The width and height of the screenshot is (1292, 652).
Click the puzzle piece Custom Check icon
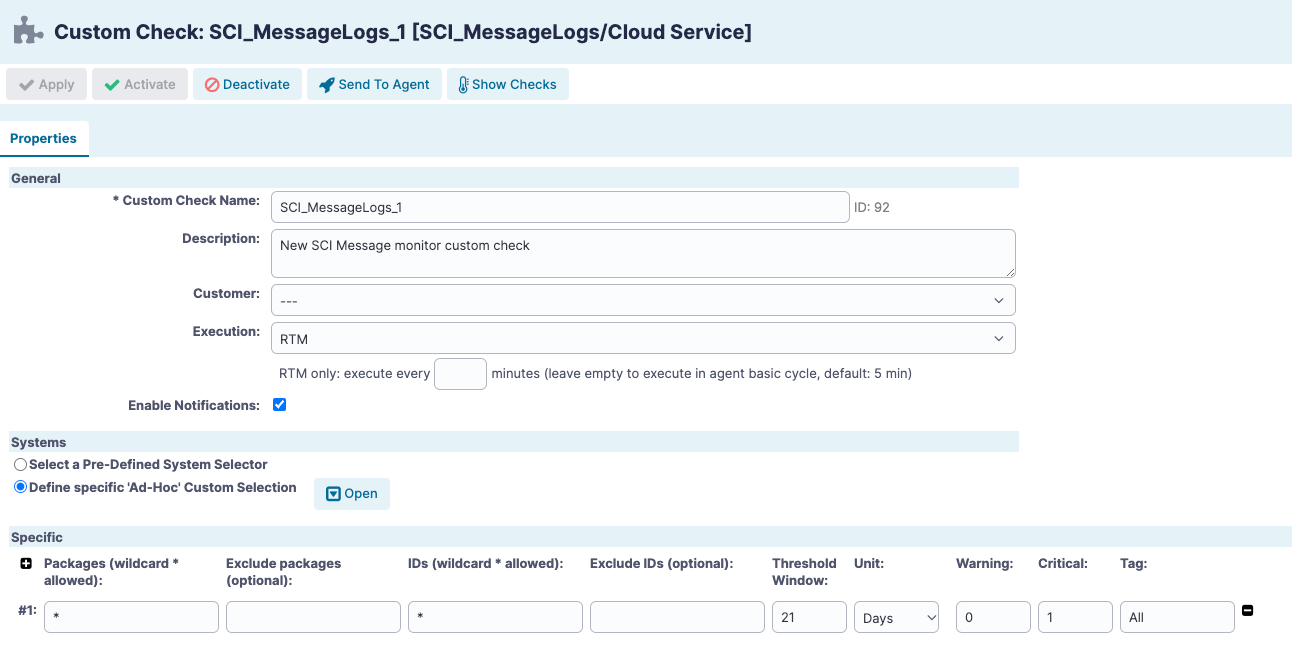tap(27, 31)
